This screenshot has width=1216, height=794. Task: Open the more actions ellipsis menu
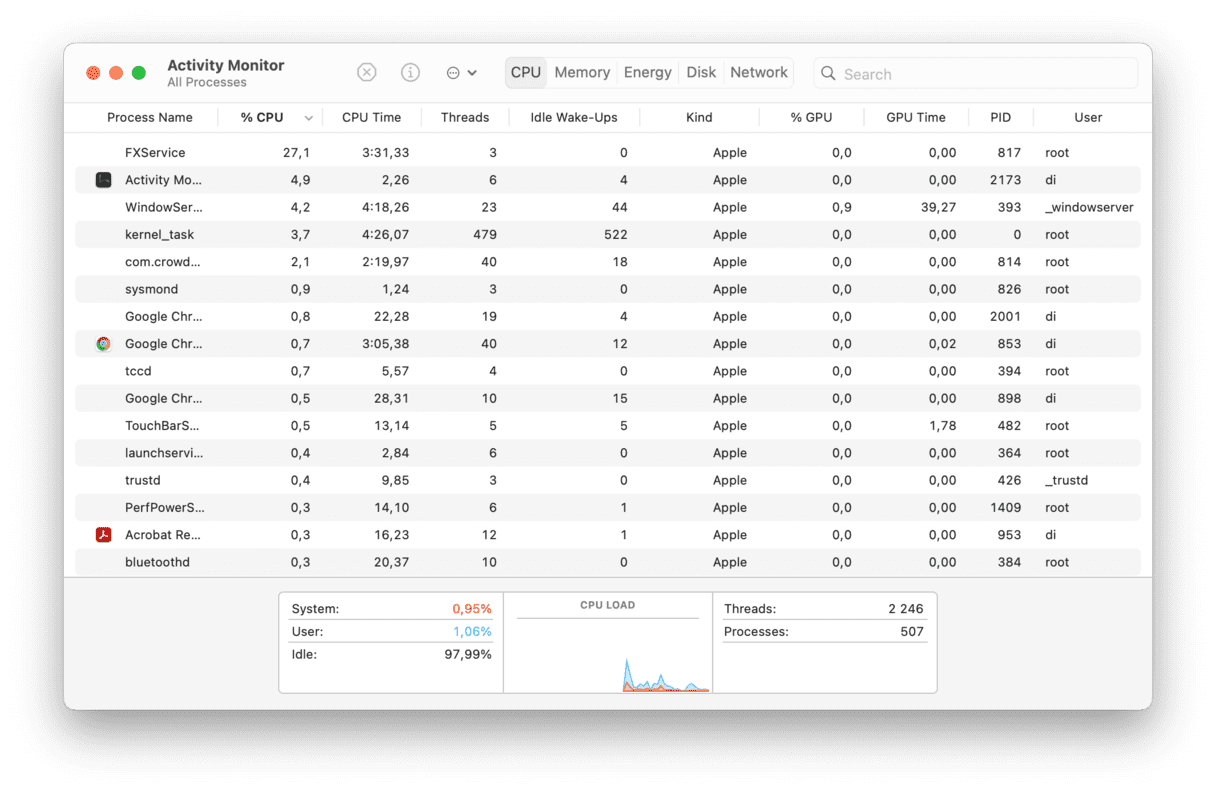click(461, 73)
